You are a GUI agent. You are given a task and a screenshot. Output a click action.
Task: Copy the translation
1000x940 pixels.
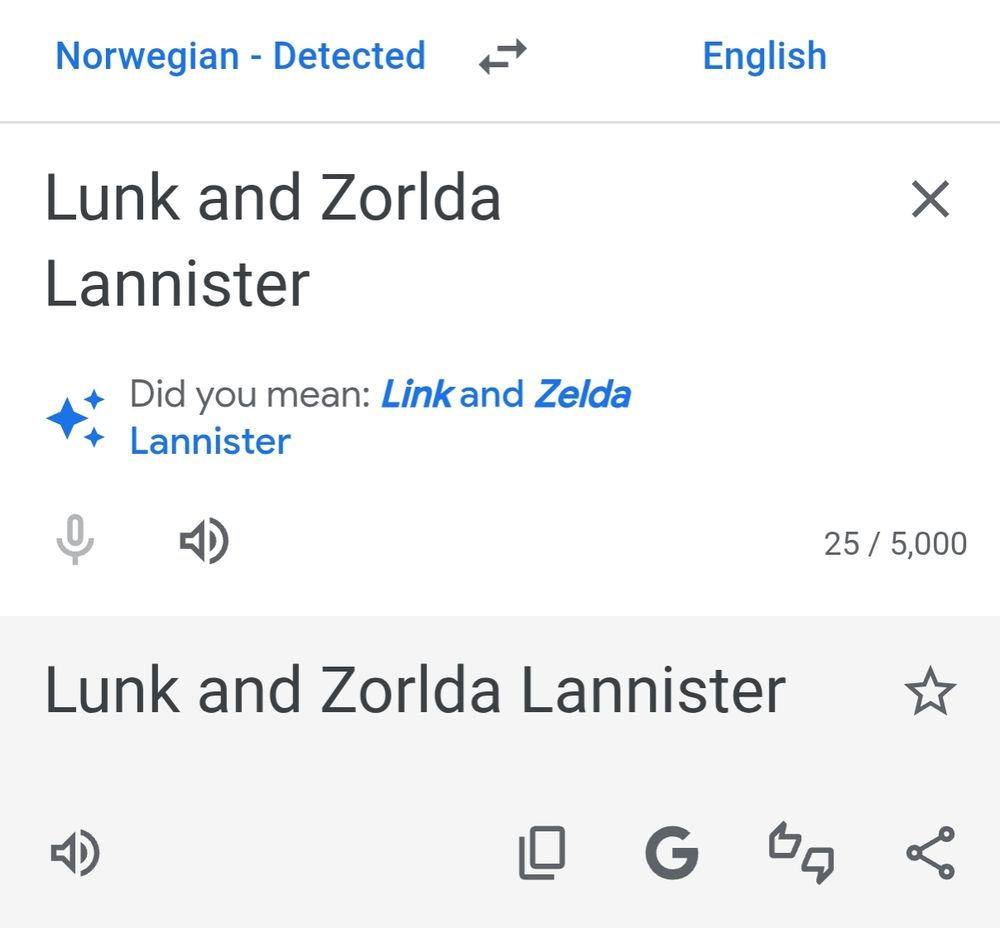click(x=543, y=853)
